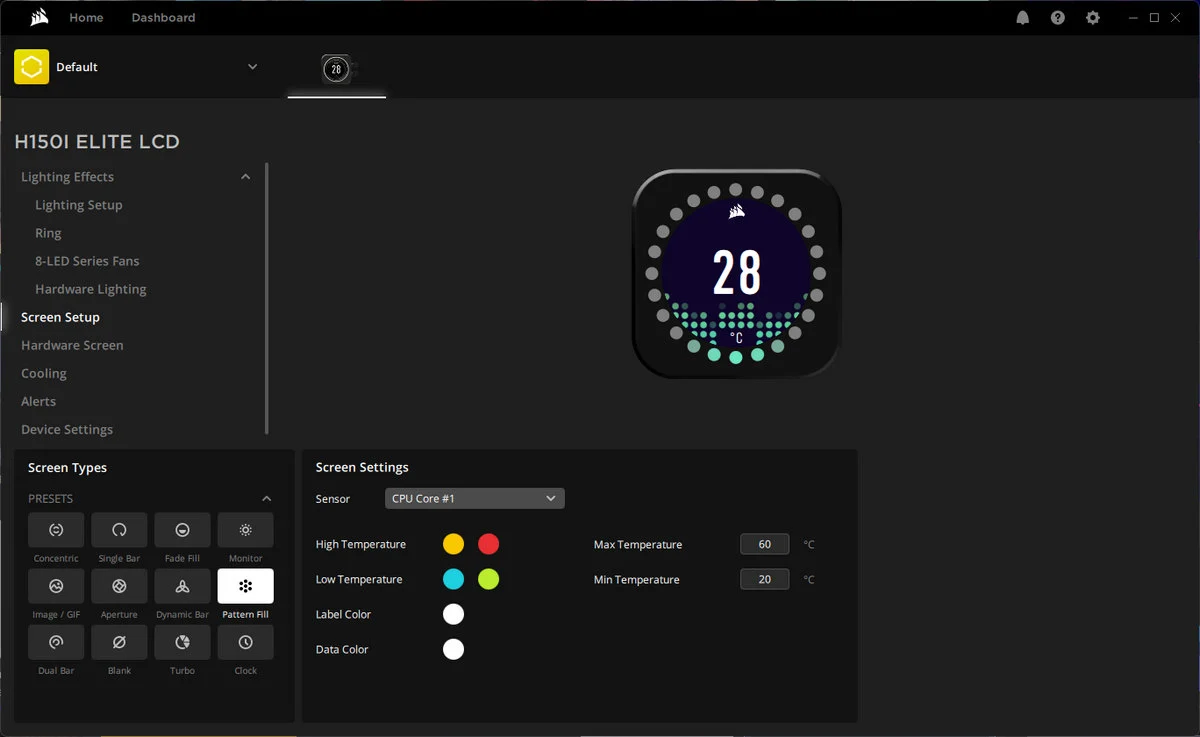Collapse the Lighting Effects section
This screenshot has width=1200, height=737.
245,177
